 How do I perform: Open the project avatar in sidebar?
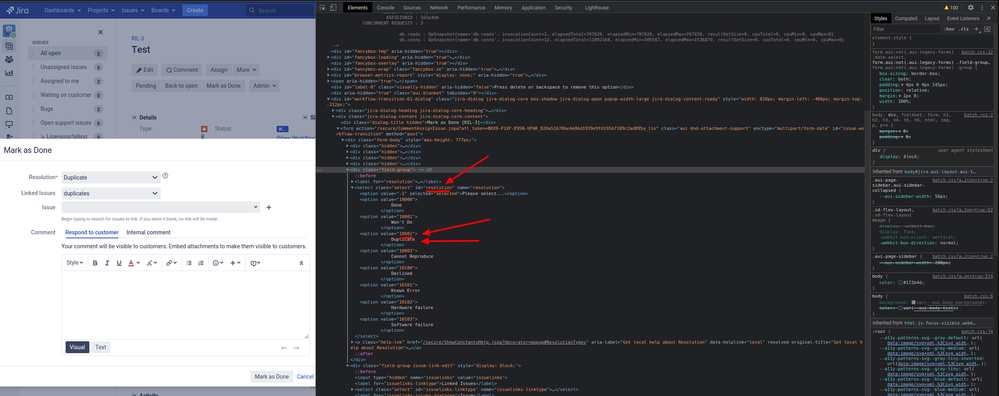10,31
